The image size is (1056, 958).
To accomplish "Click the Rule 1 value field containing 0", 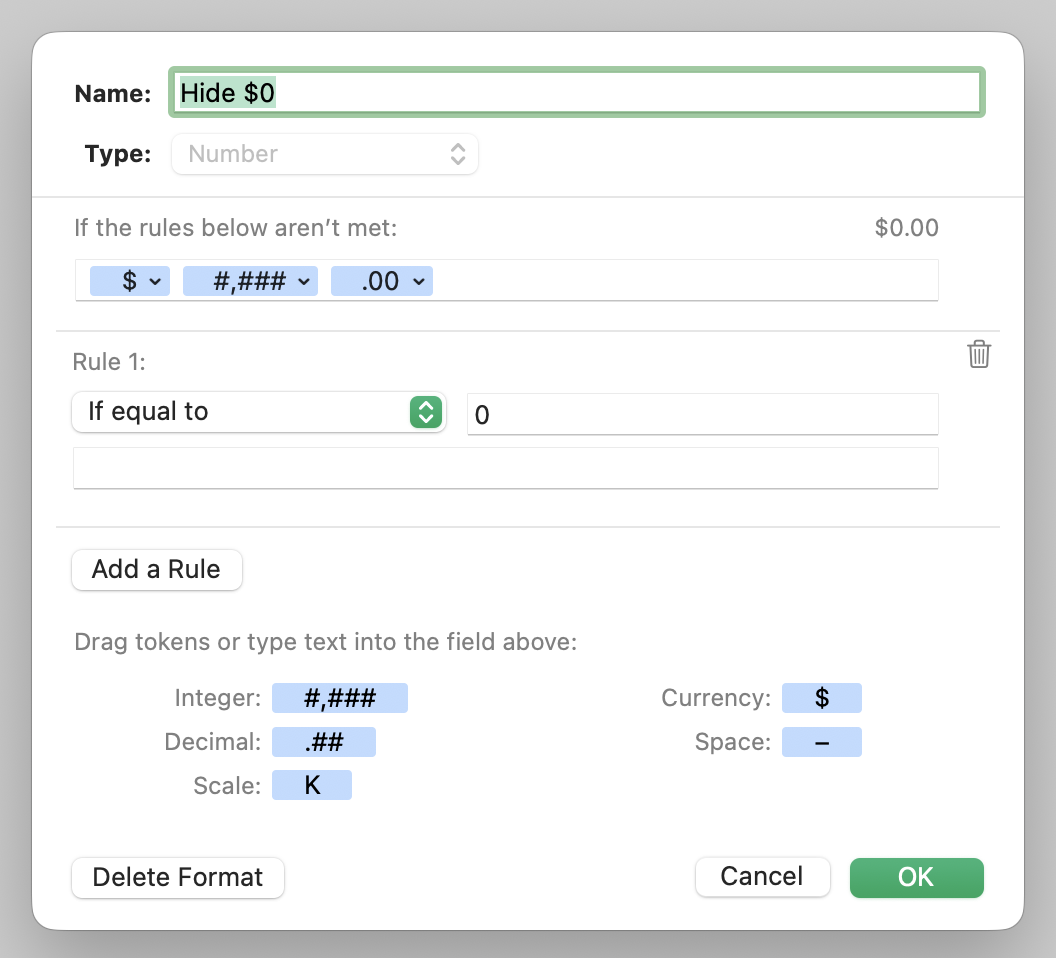I will tap(702, 414).
